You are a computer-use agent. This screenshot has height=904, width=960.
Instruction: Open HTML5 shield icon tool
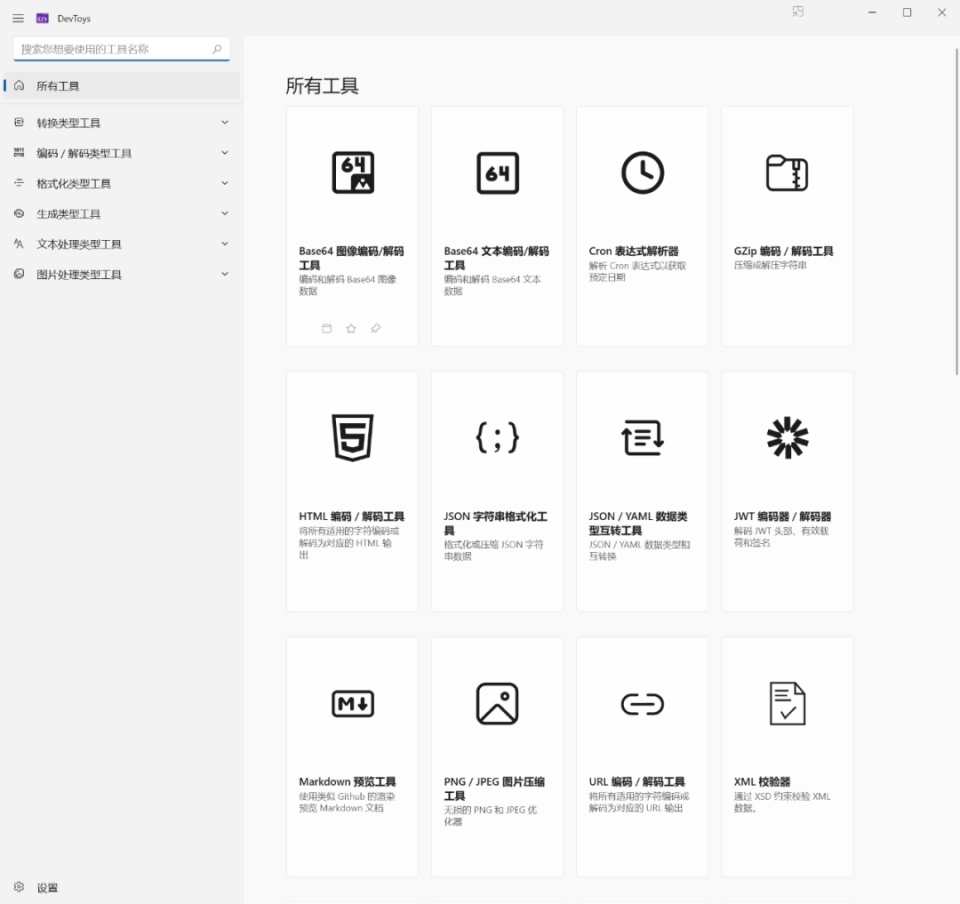point(353,438)
